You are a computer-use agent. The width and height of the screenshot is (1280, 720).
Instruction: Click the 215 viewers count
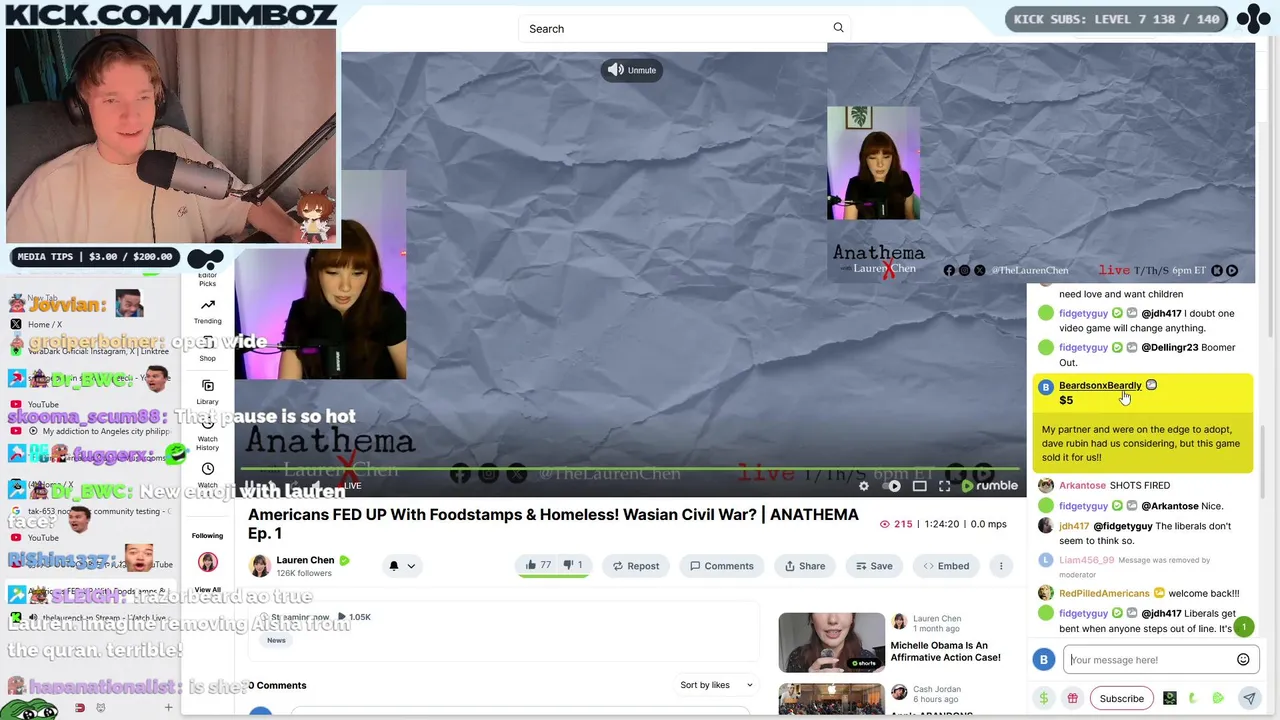895,524
